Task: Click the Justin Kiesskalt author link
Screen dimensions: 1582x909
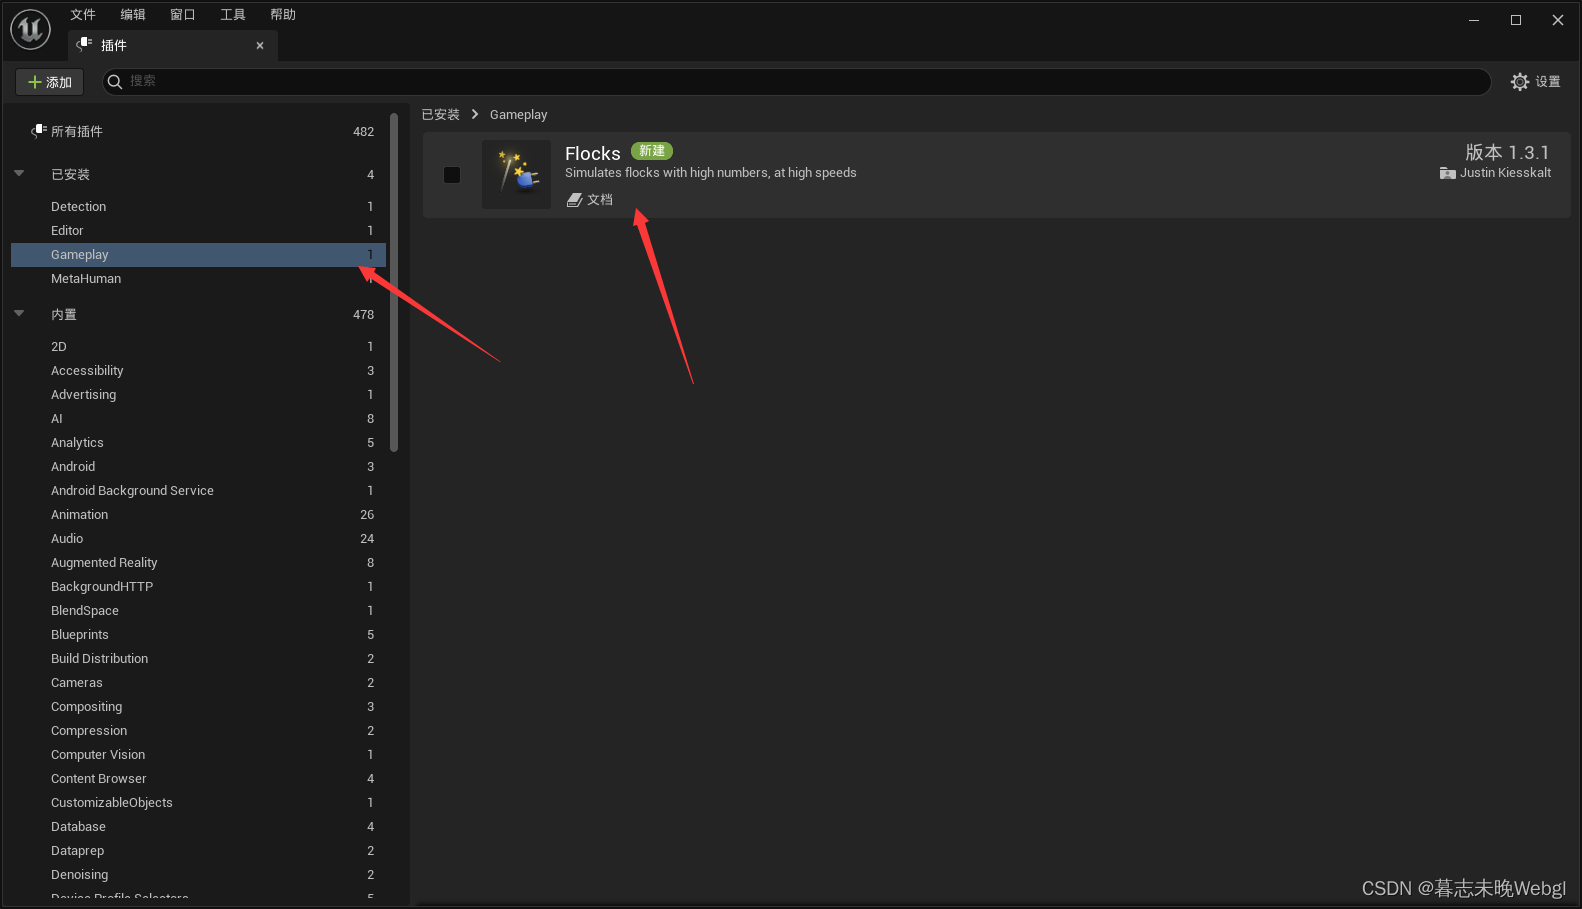Action: coord(1505,173)
